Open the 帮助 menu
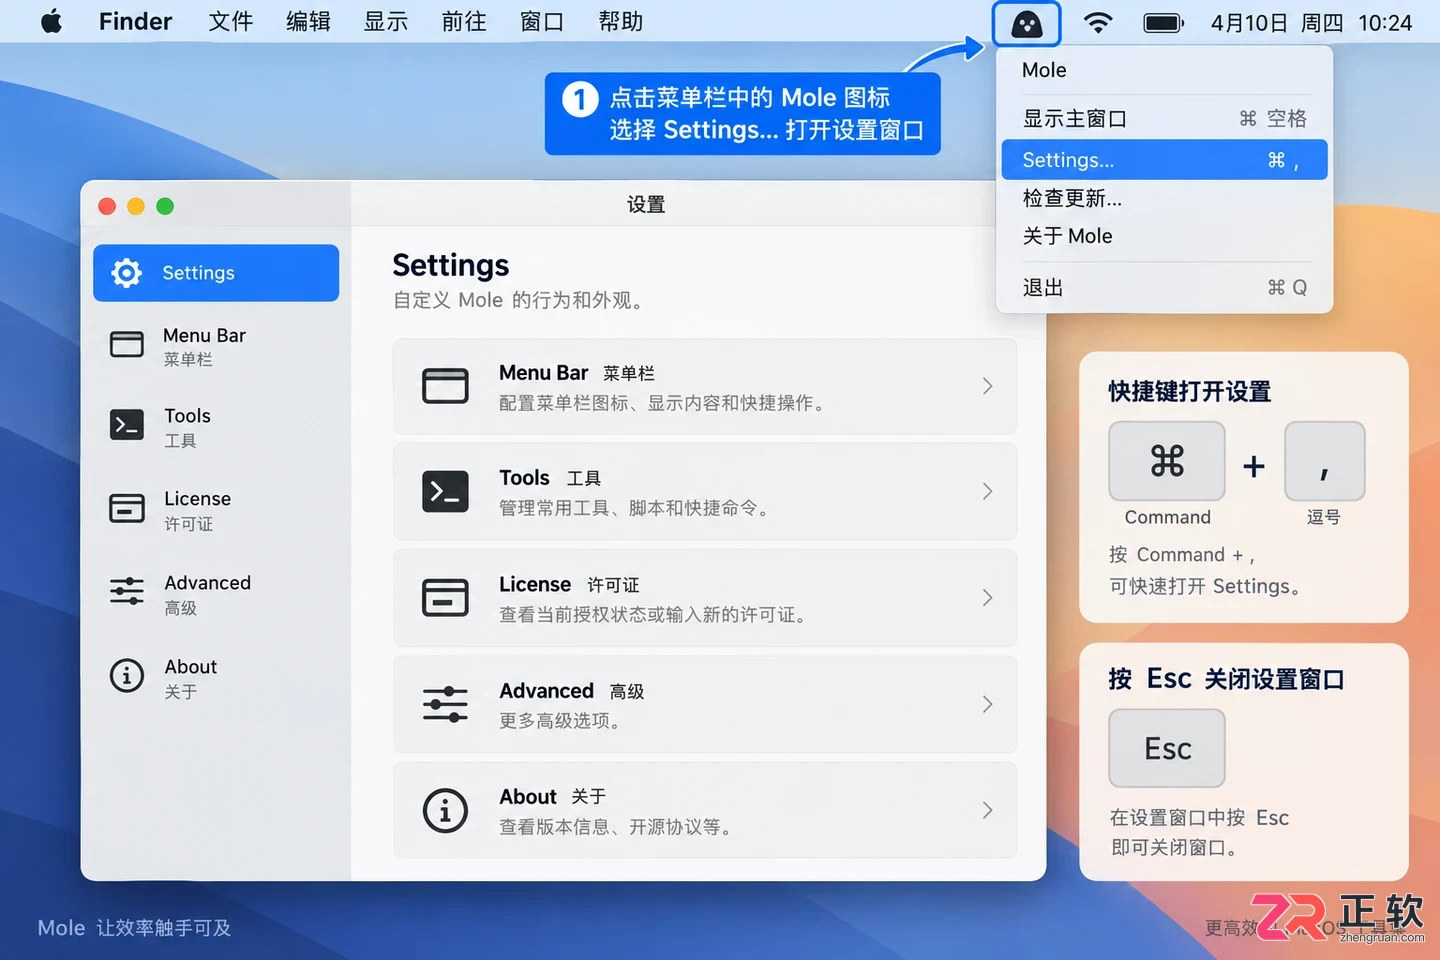Screen dimensions: 1440x960 point(620,22)
